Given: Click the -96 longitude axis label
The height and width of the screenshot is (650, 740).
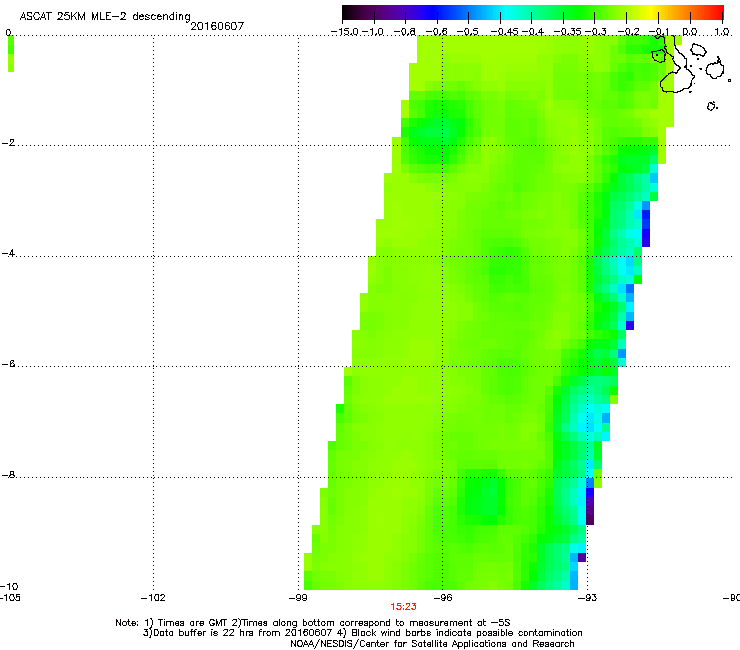Looking at the screenshot, I should (x=443, y=598).
